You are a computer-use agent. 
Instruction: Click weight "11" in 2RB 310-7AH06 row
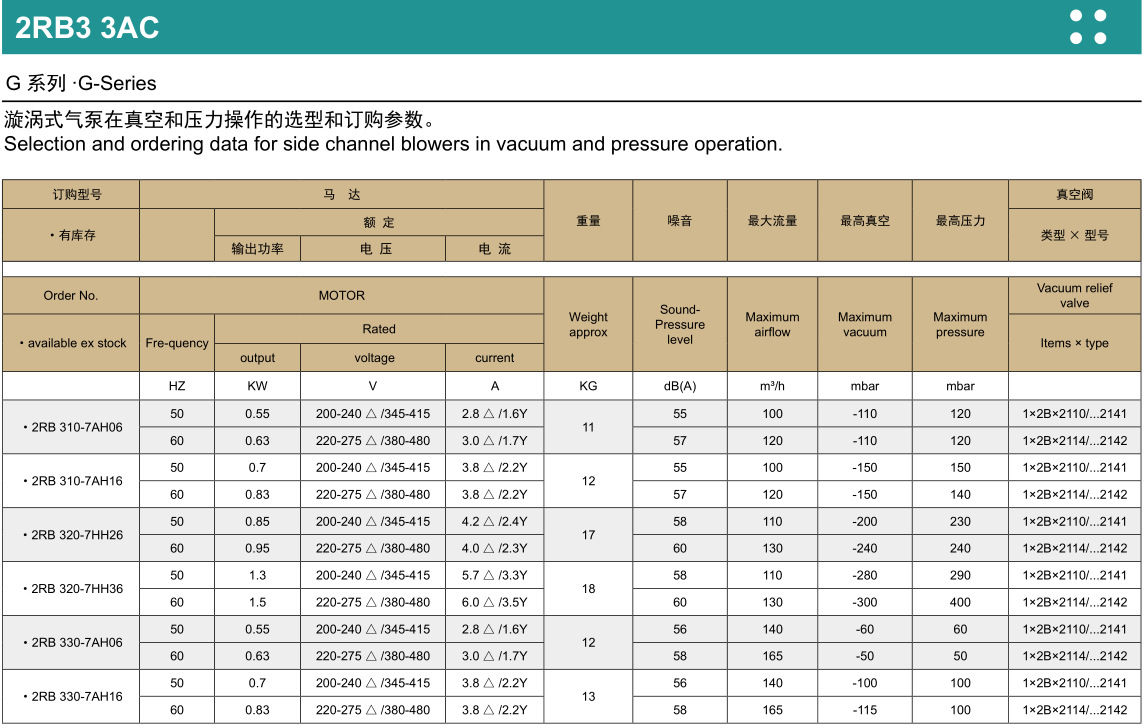click(x=588, y=427)
